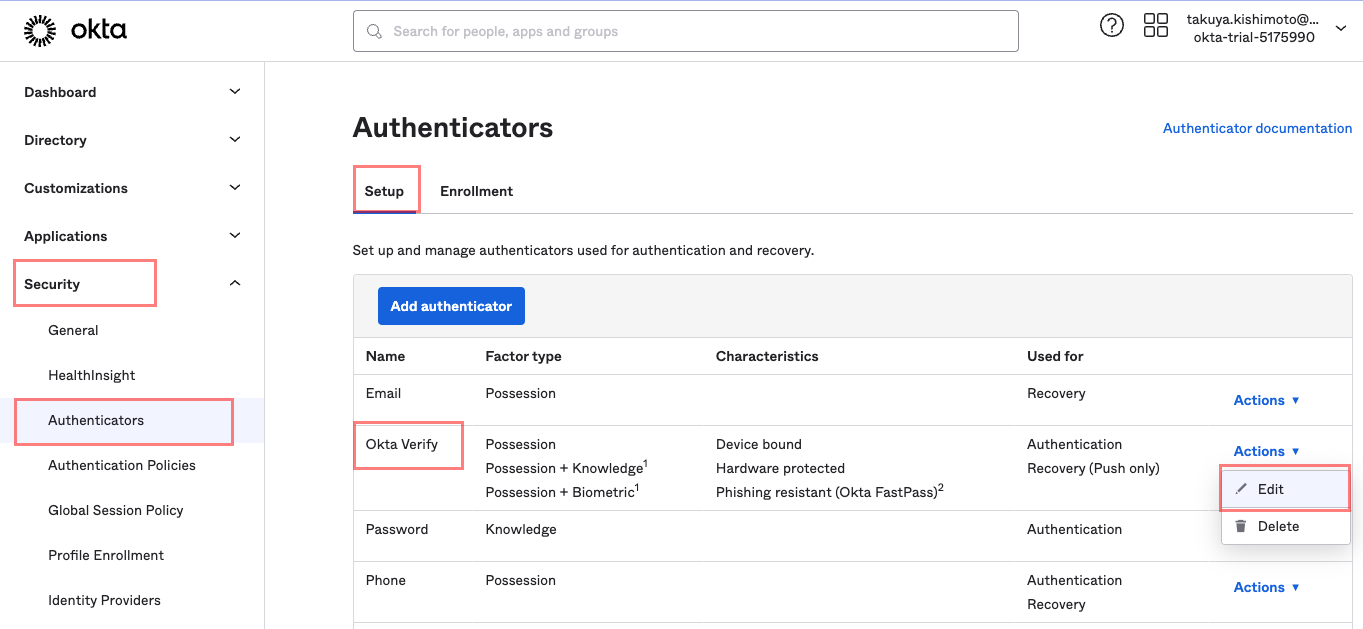This screenshot has height=629, width=1363.
Task: Expand the Dashboard sidebar section
Action: tap(235, 92)
